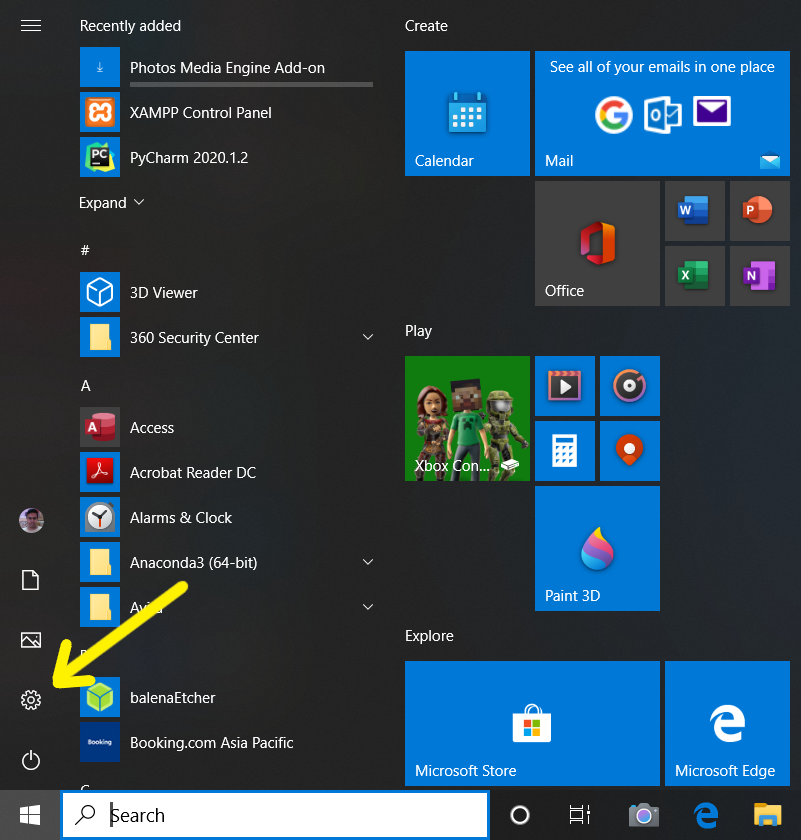Launch Access from the app list
This screenshot has height=840, width=801.
coord(227,427)
